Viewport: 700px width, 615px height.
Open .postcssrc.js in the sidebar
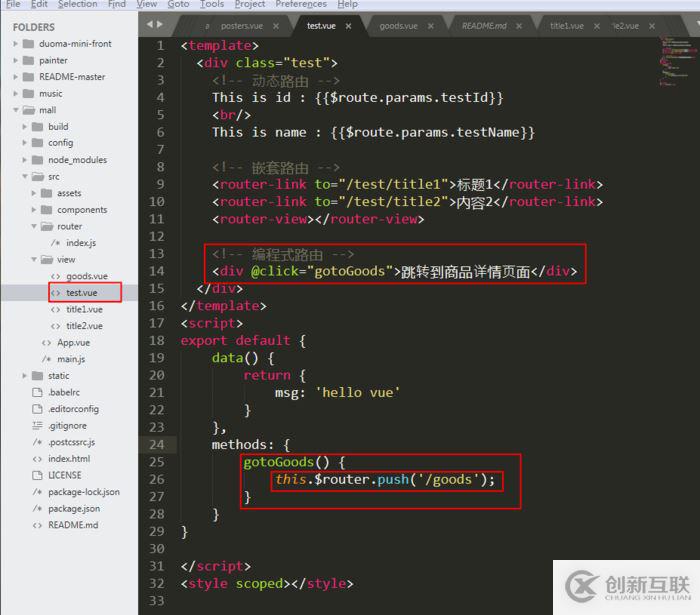pyautogui.click(x=71, y=442)
